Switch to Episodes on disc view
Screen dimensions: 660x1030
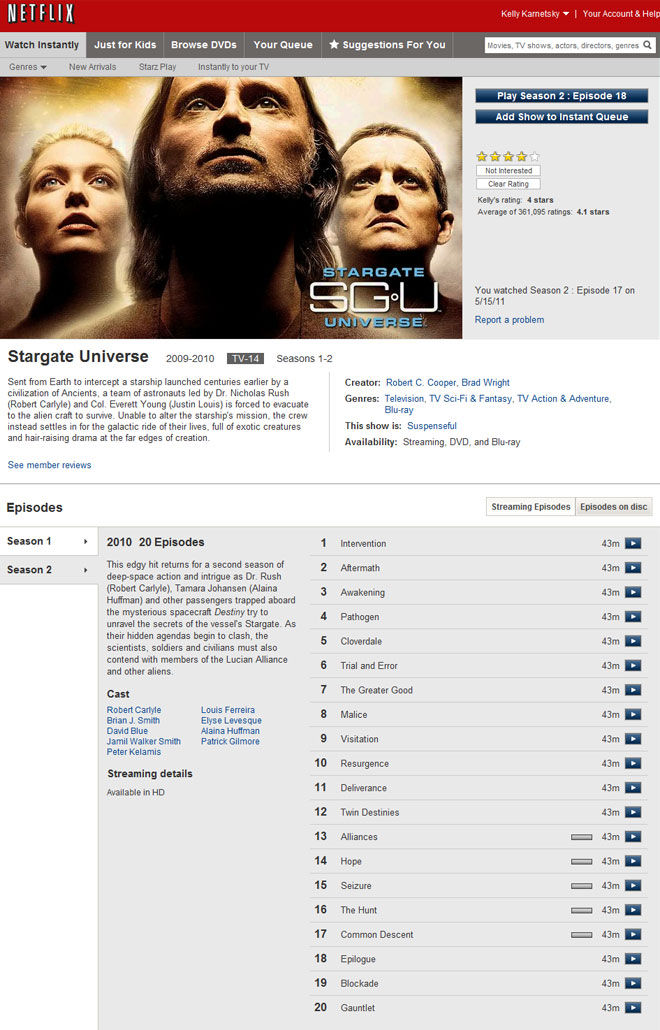click(x=613, y=506)
